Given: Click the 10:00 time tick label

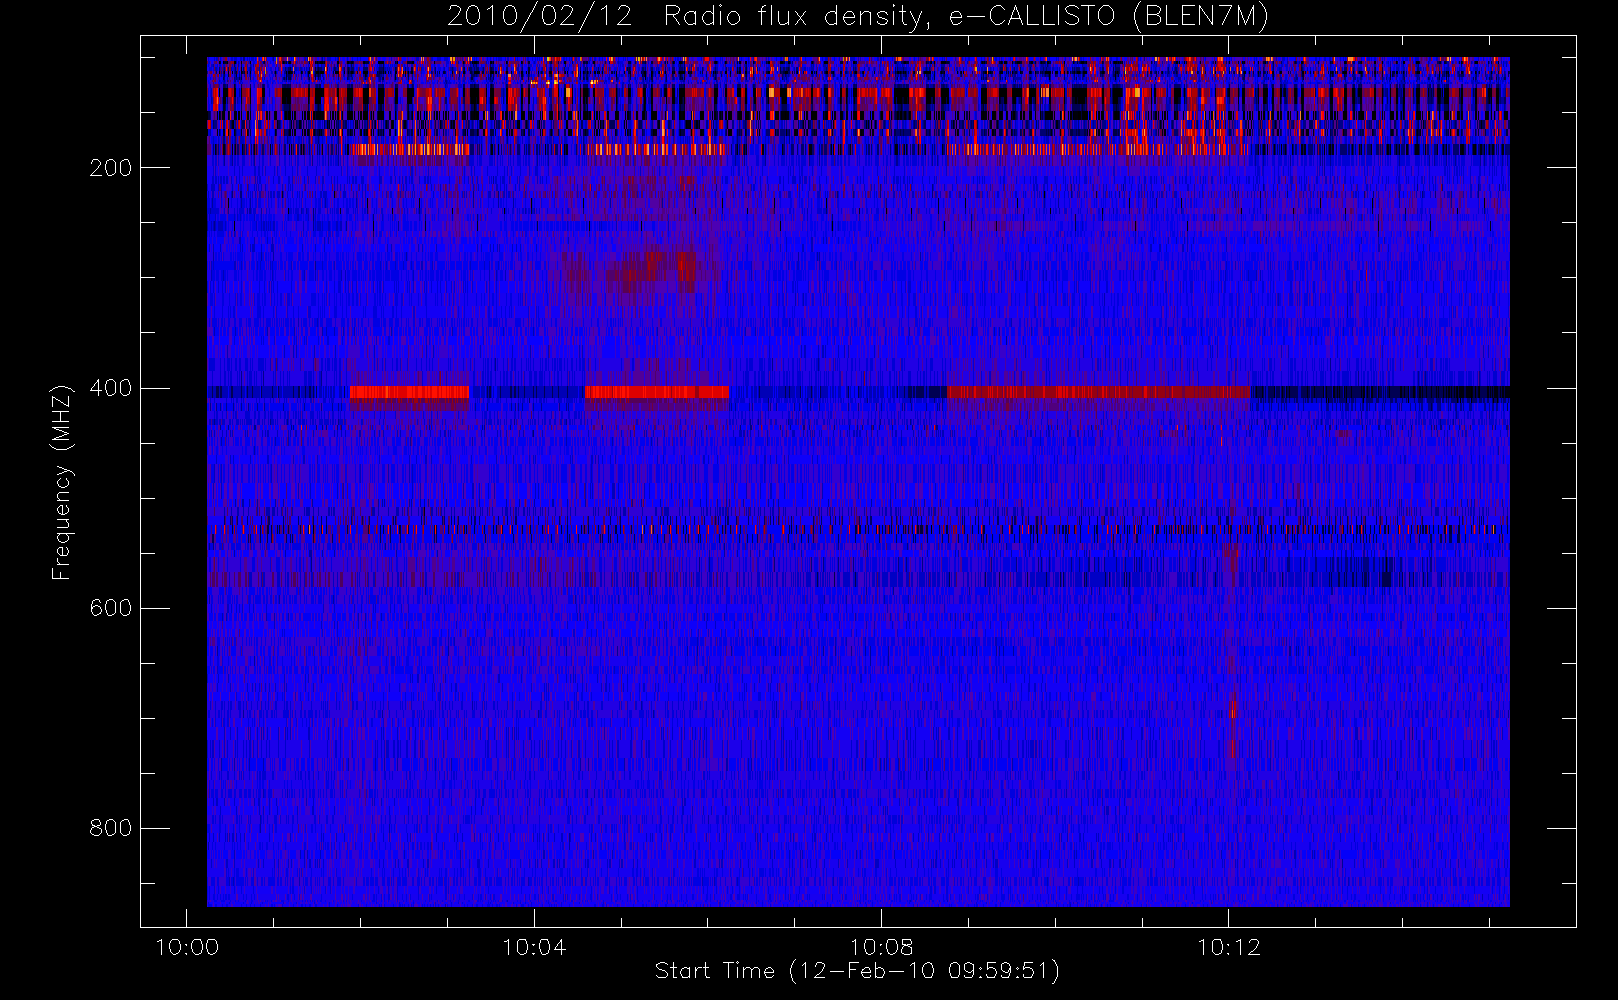Looking at the screenshot, I should click(x=187, y=947).
